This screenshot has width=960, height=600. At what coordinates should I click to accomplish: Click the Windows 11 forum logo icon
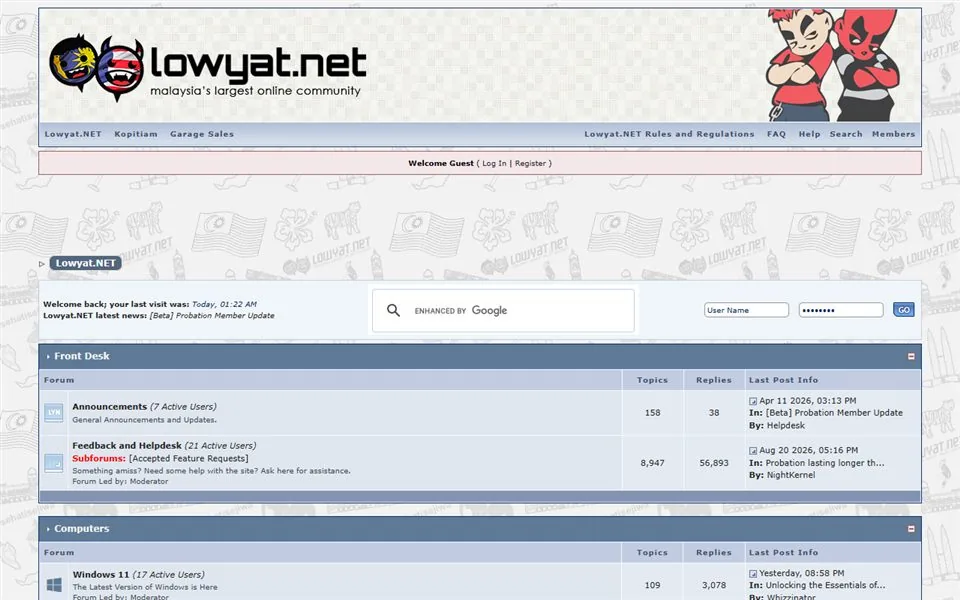coord(54,585)
